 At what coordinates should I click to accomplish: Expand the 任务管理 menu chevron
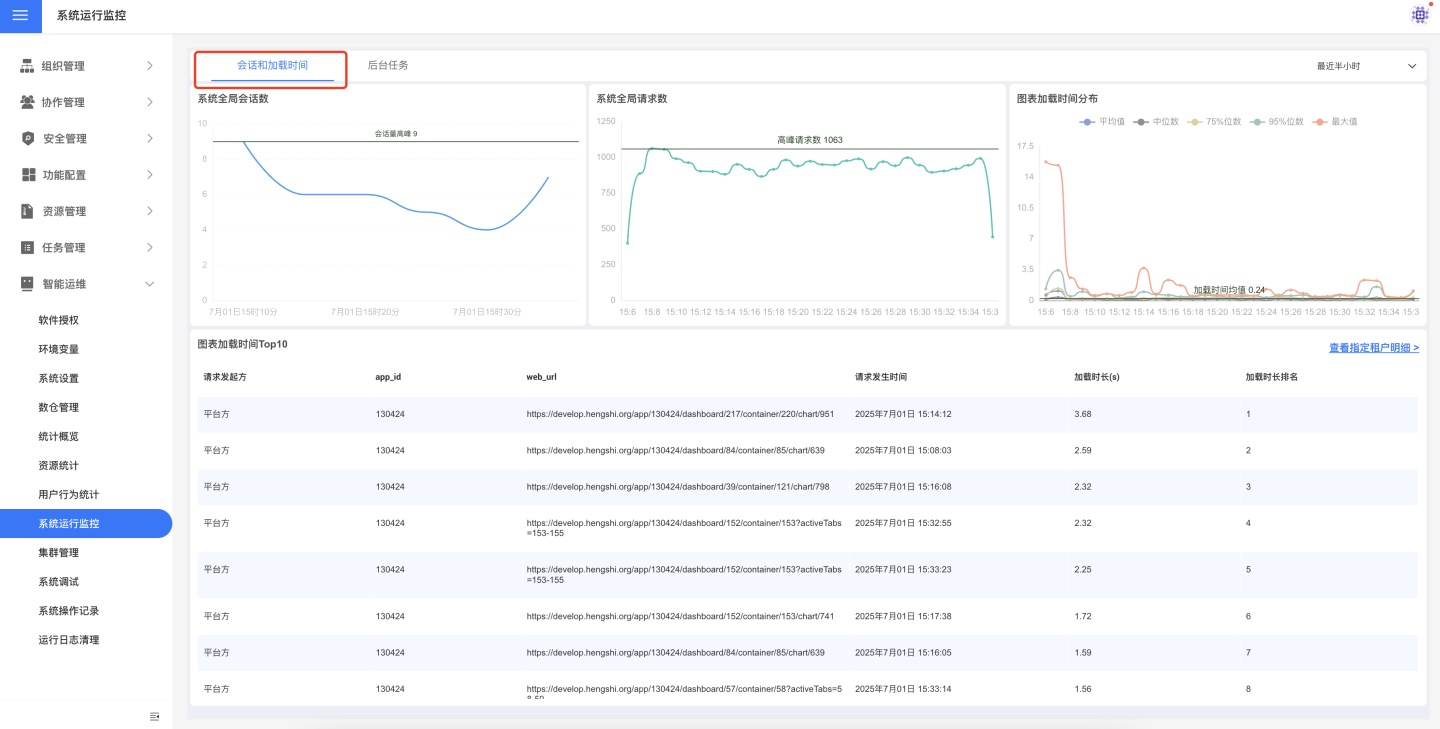[149, 248]
